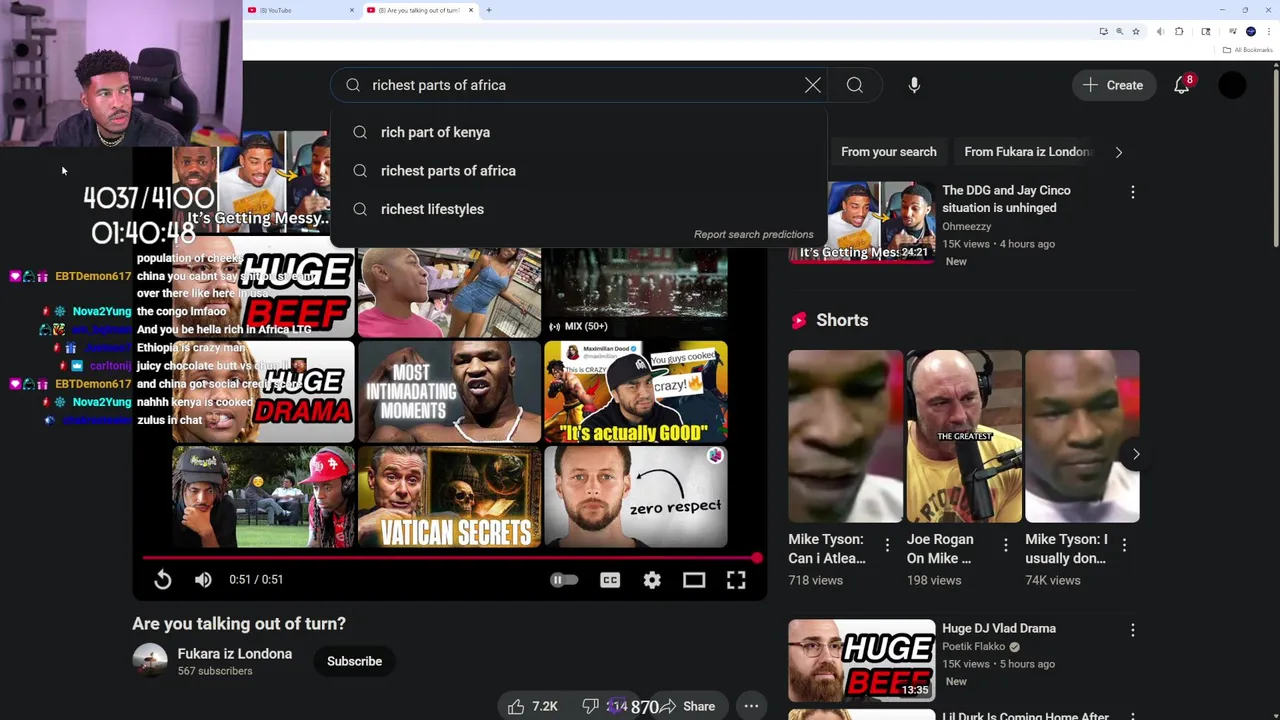This screenshot has width=1280, height=720.
Task: Open the All Bookmarks folder
Action: point(1247,50)
